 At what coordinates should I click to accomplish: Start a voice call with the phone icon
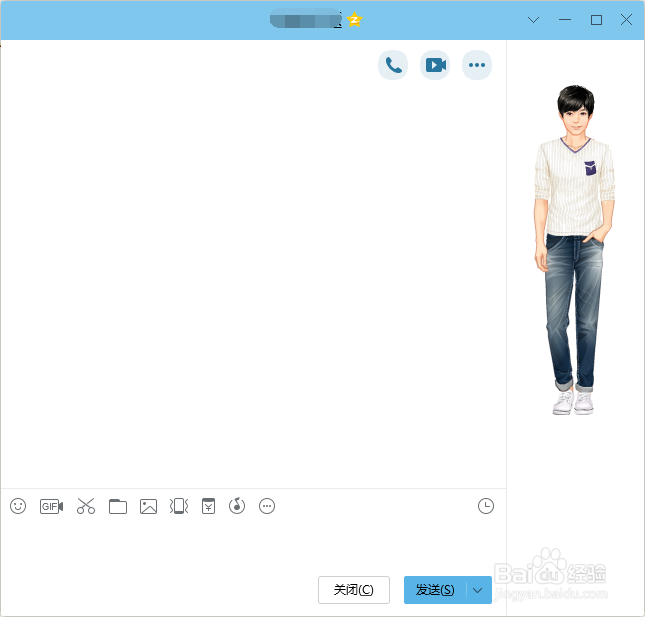click(393, 65)
